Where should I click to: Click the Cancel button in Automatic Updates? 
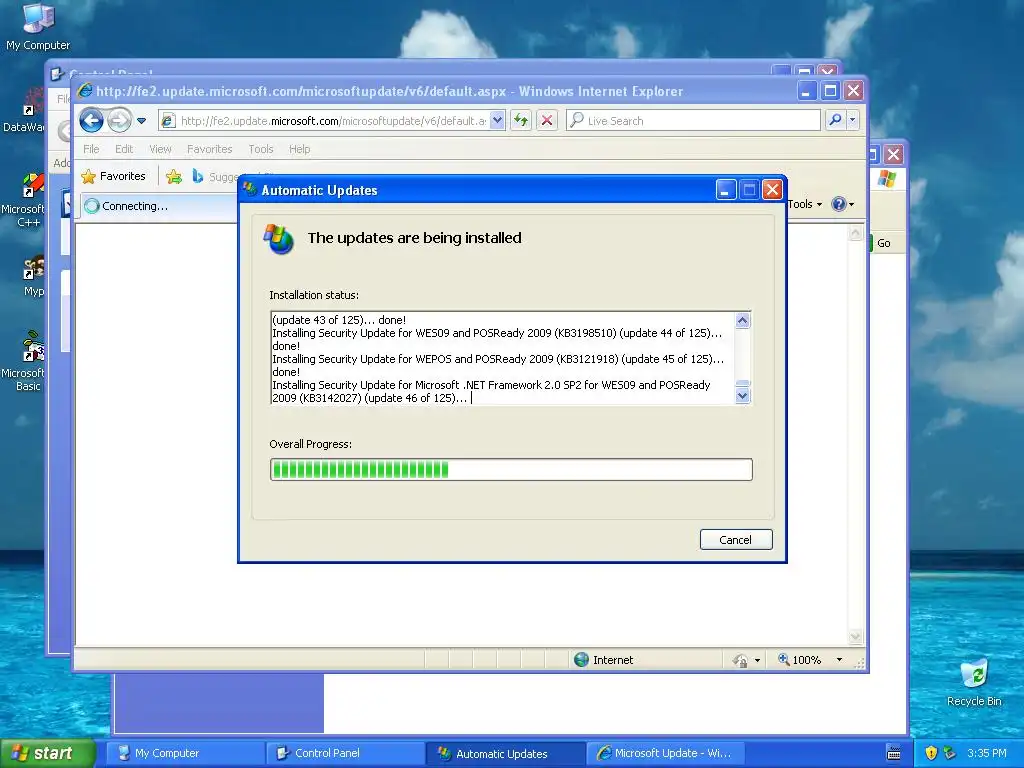coord(736,539)
